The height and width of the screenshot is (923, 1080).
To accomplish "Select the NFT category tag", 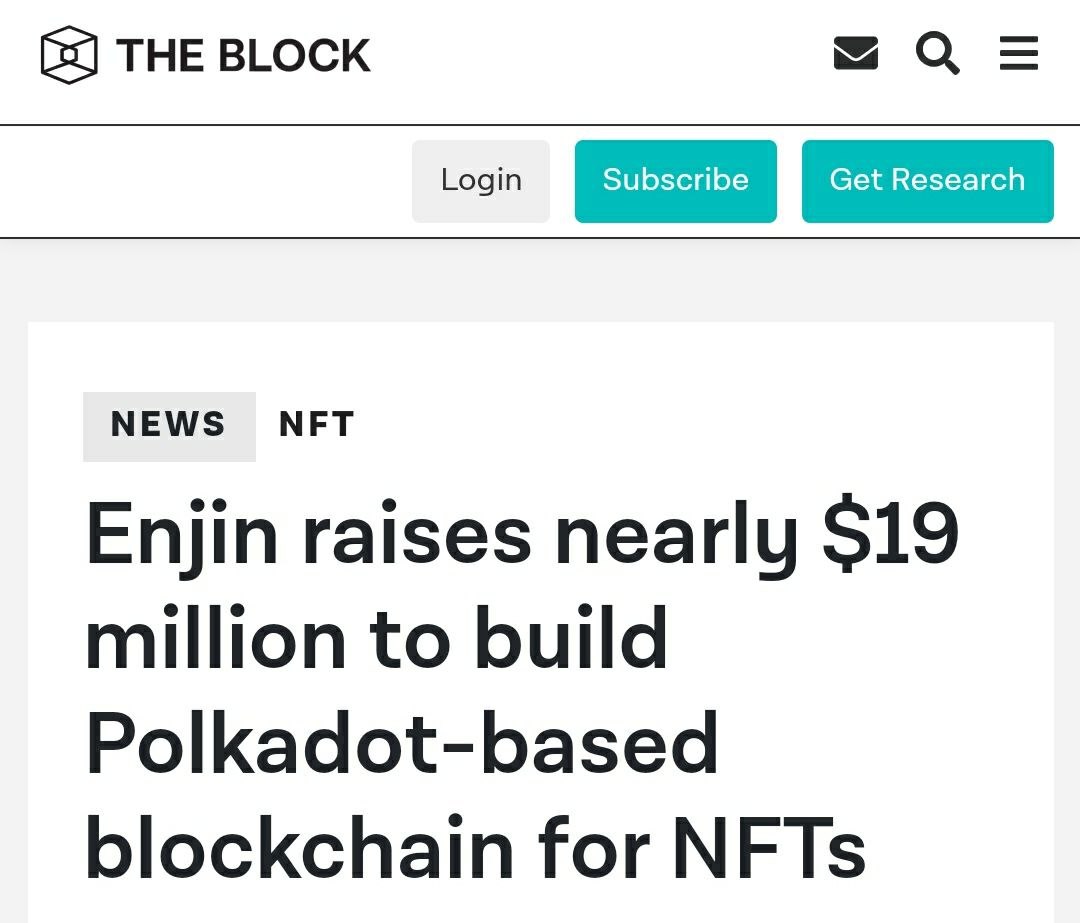I will tap(317, 424).
